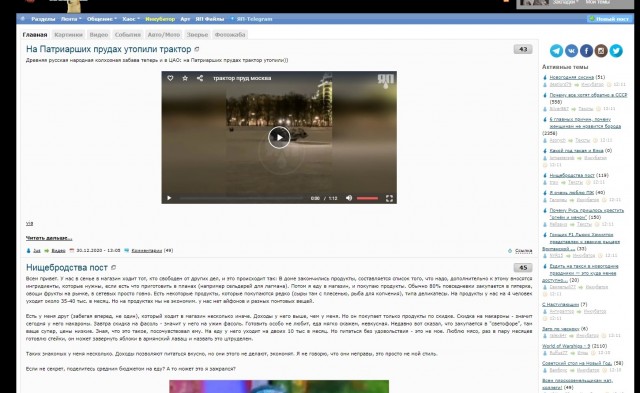Open active topic 'Новогодняя сосиска'

[x=571, y=77]
